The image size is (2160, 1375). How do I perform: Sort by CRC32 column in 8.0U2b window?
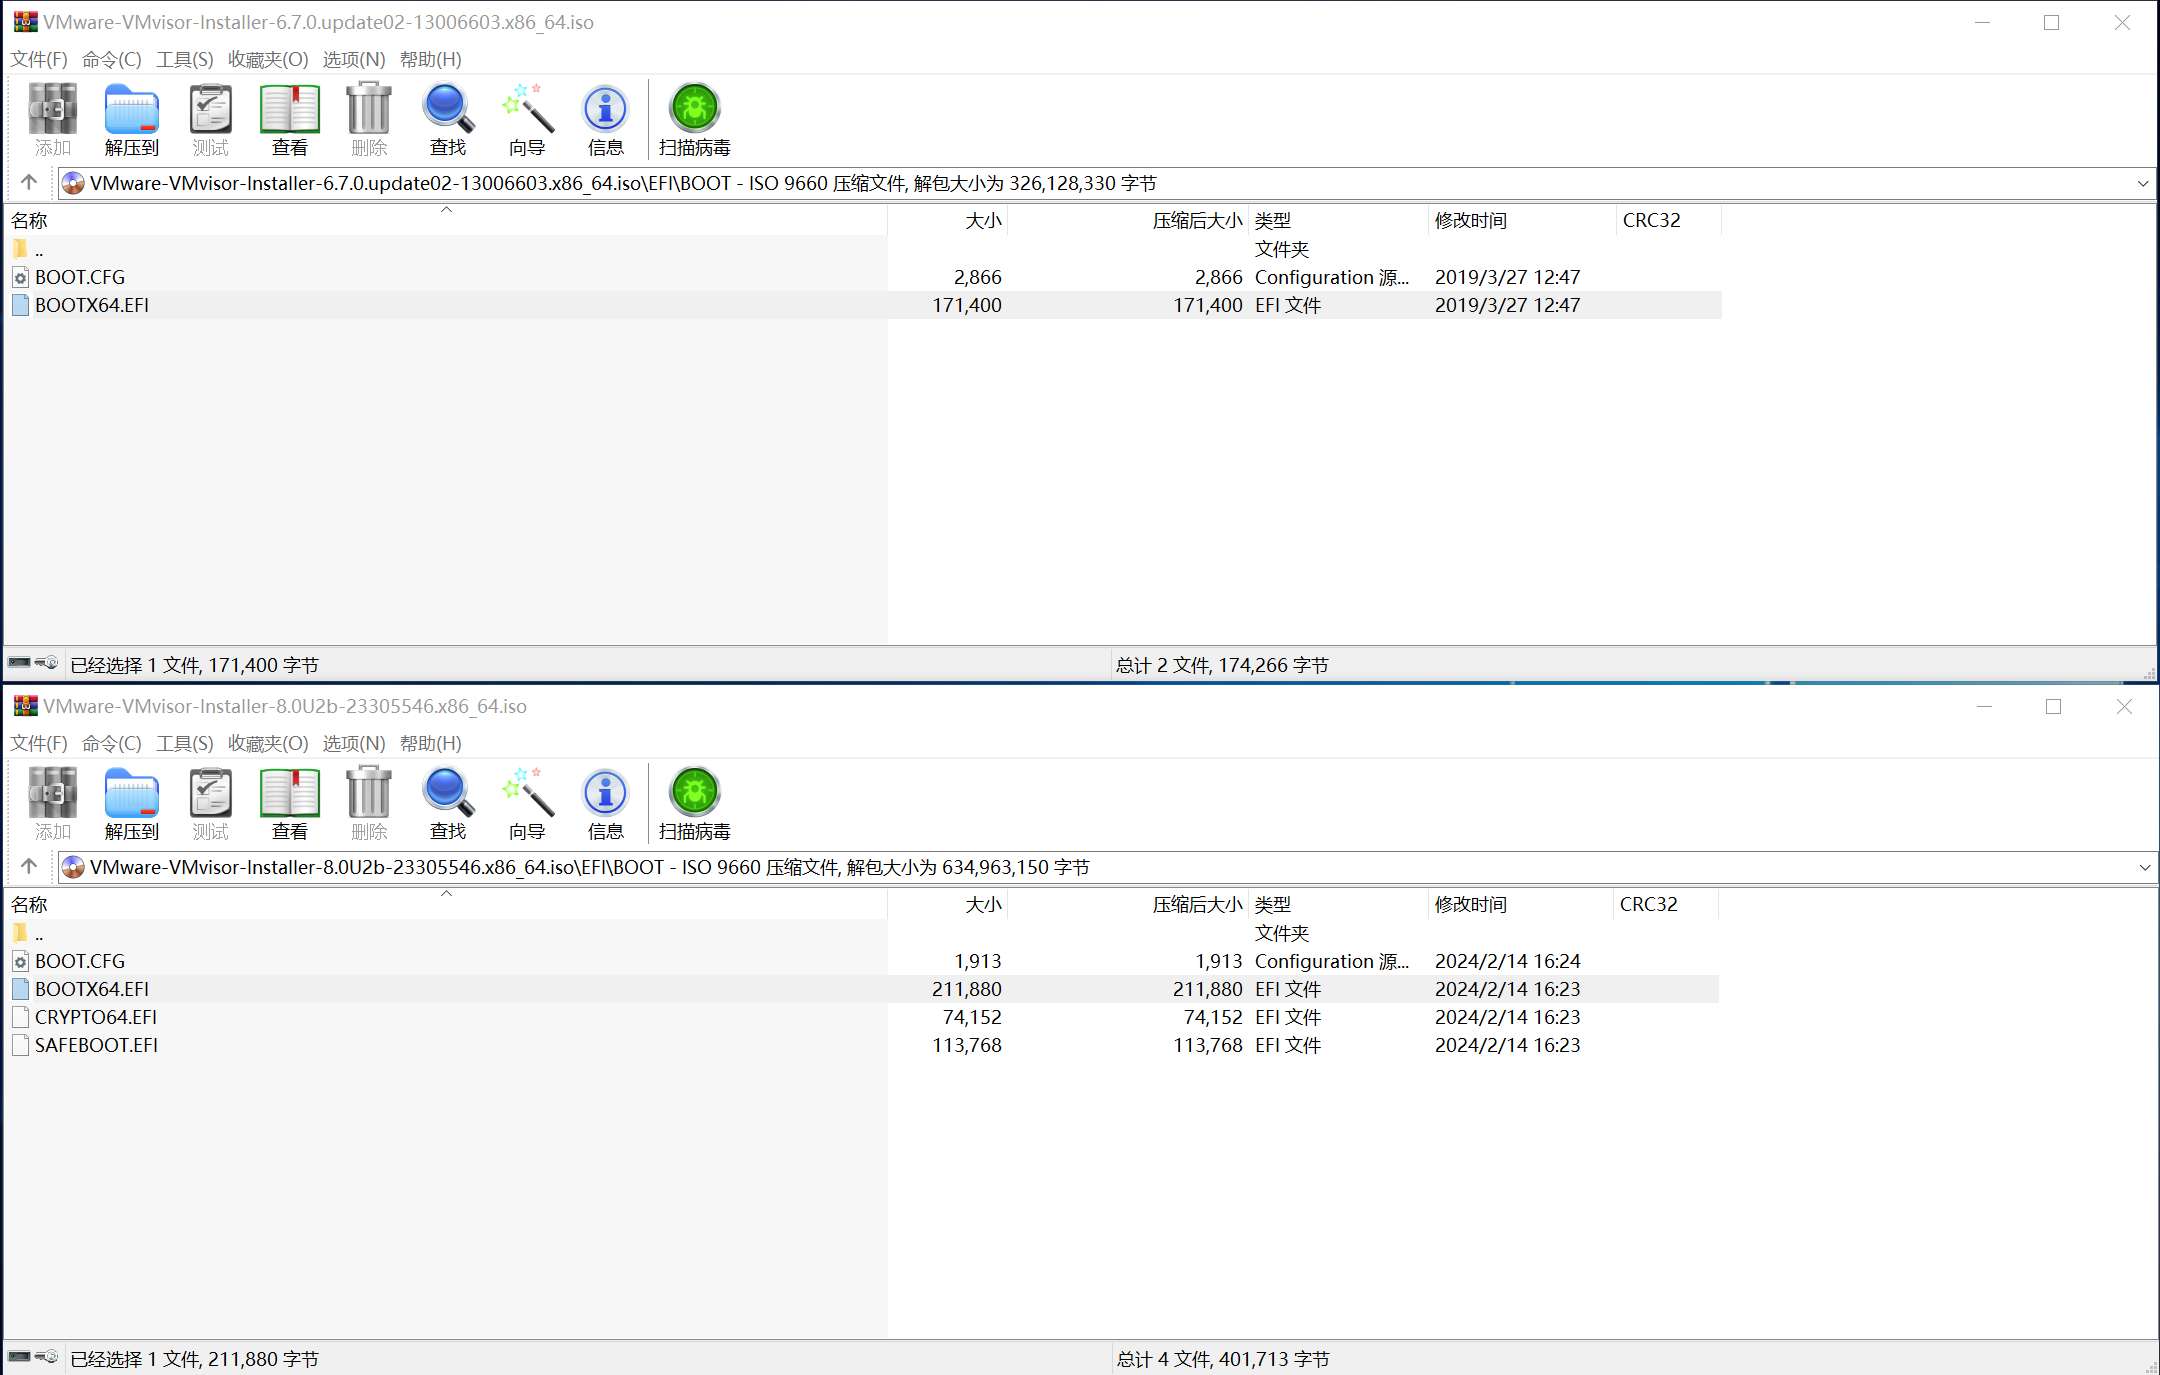coord(1666,904)
